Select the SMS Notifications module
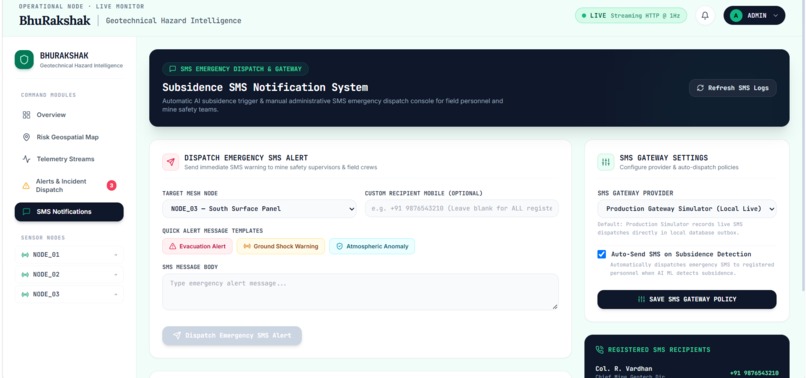This screenshot has height=378, width=806. (x=69, y=212)
